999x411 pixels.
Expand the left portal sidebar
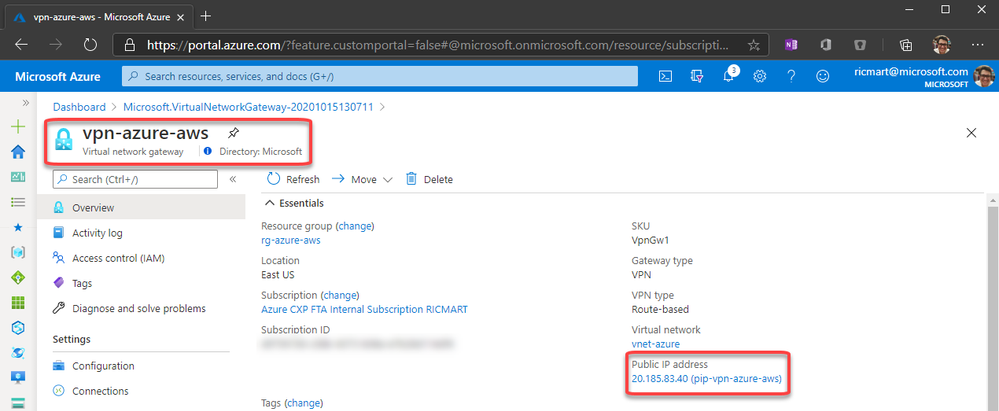pyautogui.click(x=25, y=103)
